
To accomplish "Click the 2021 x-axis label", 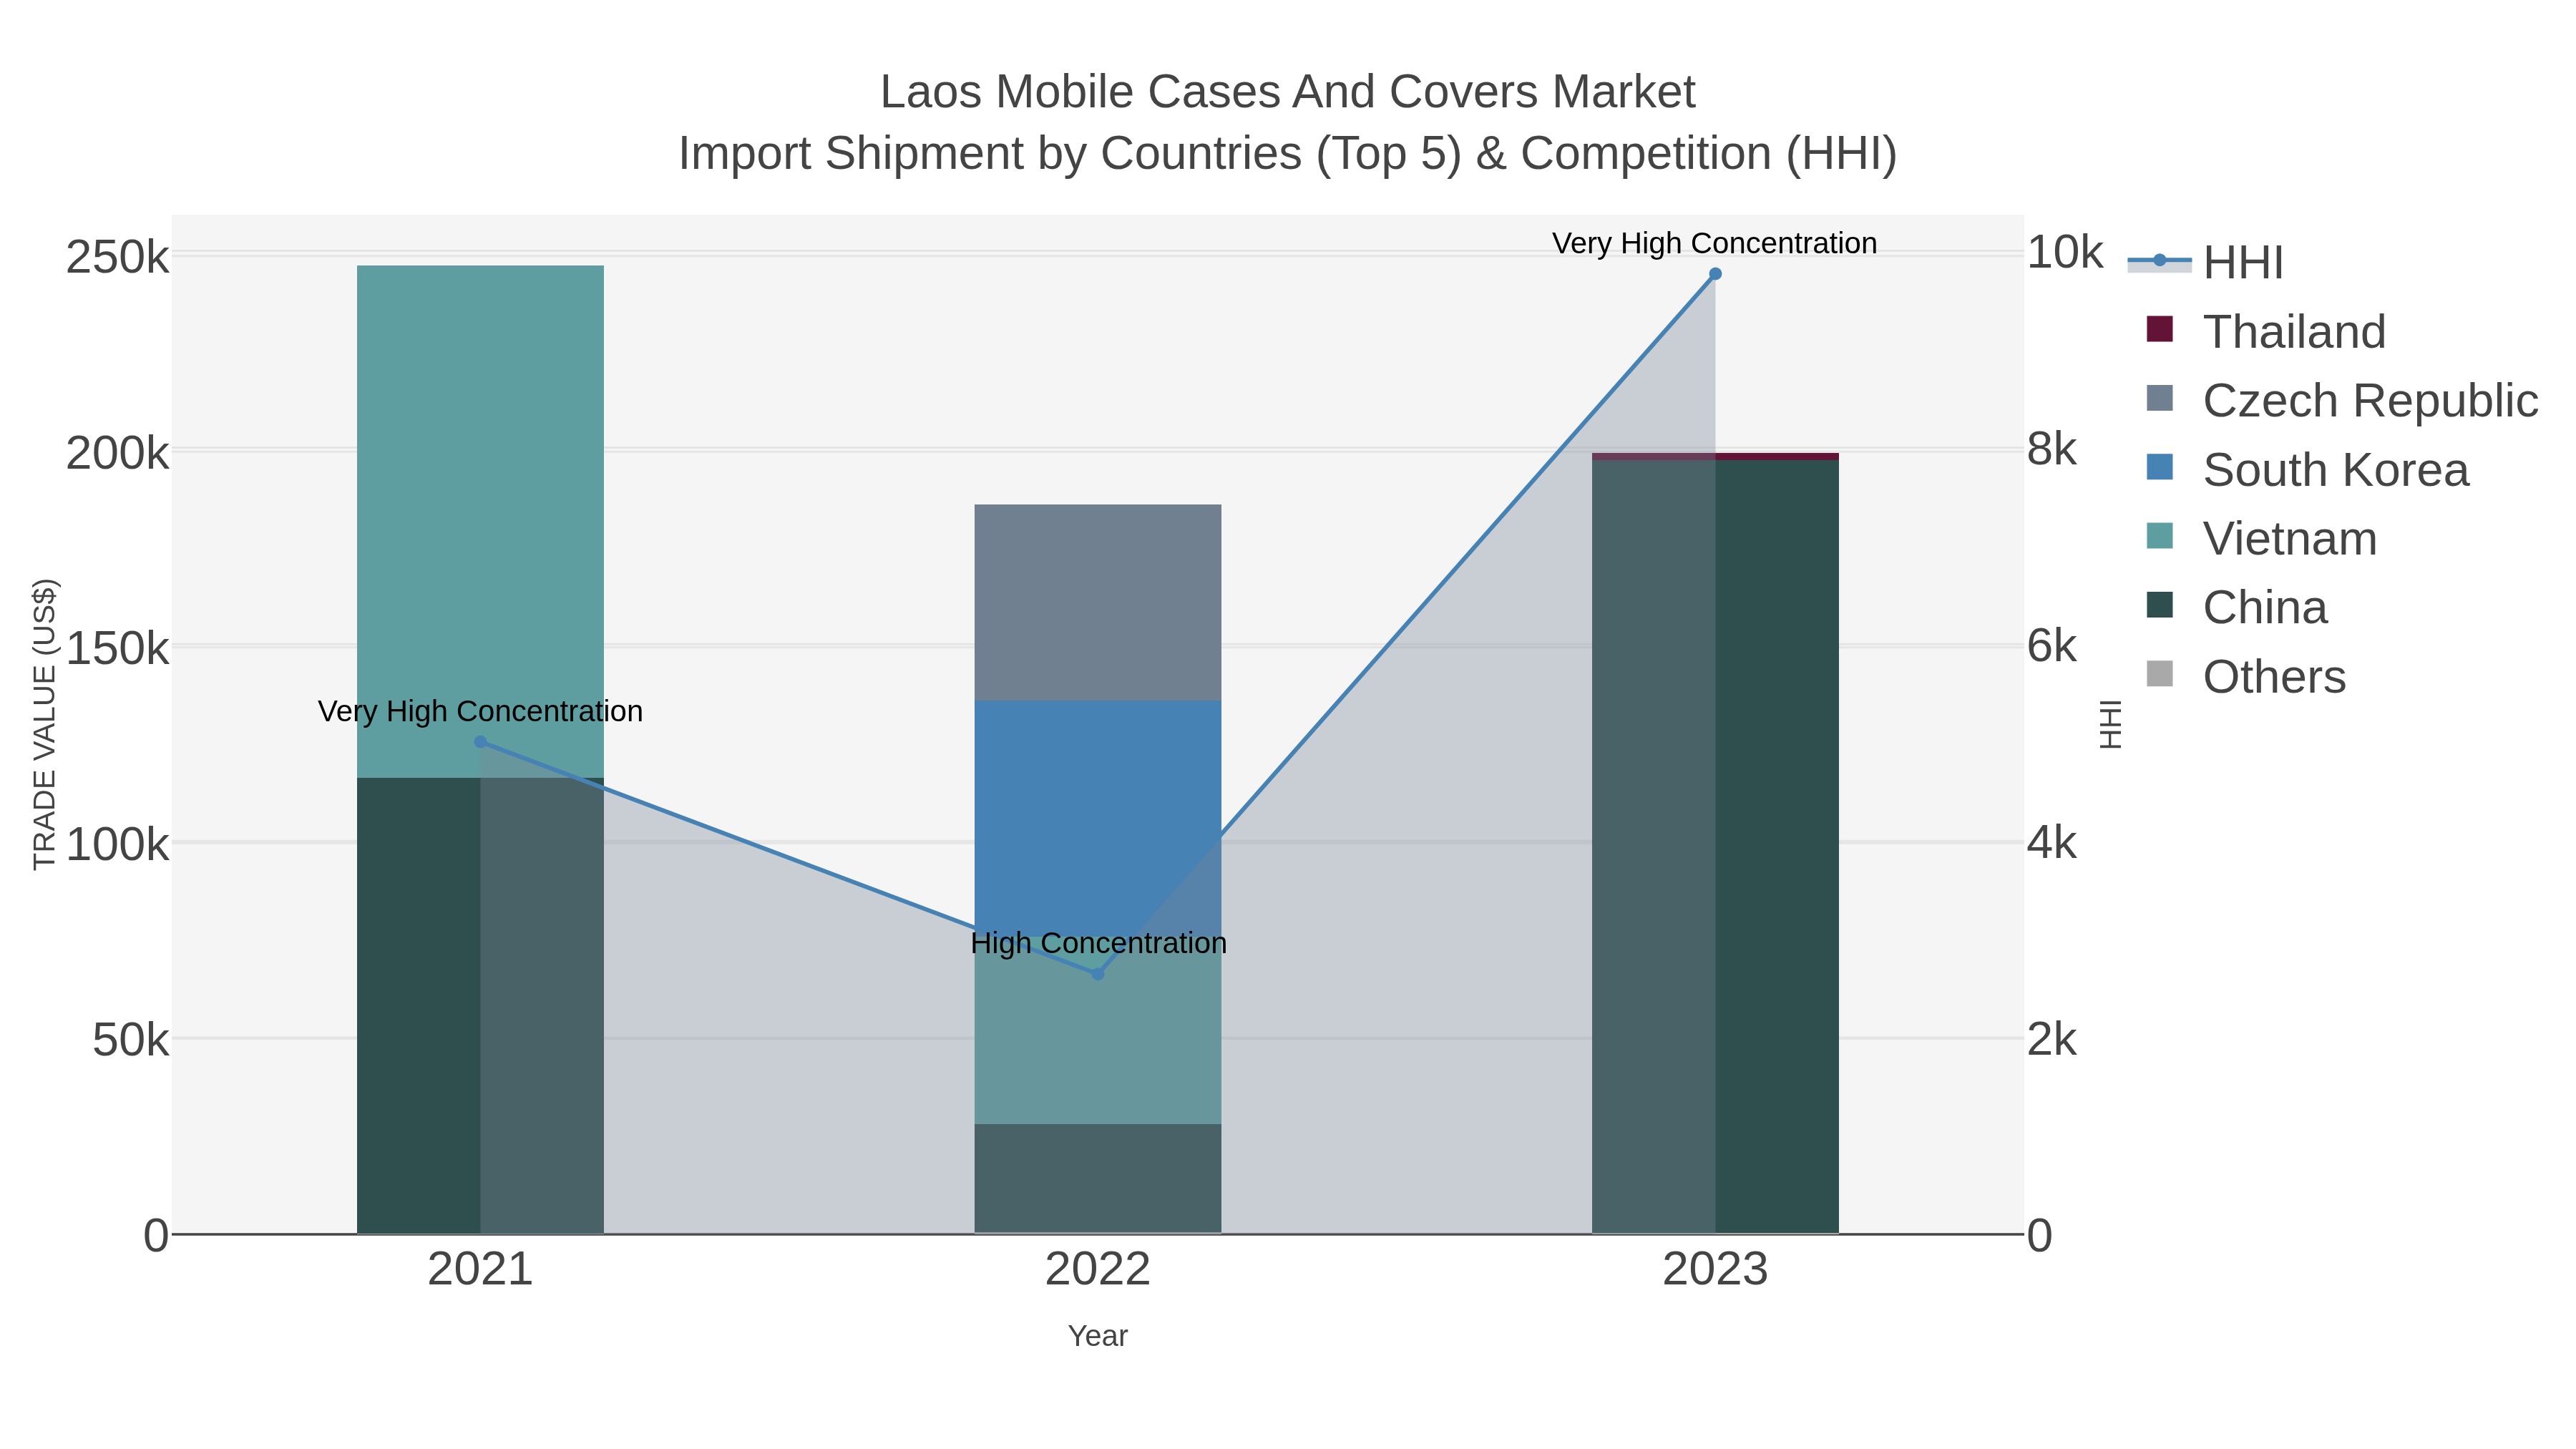I will pos(480,1270).
